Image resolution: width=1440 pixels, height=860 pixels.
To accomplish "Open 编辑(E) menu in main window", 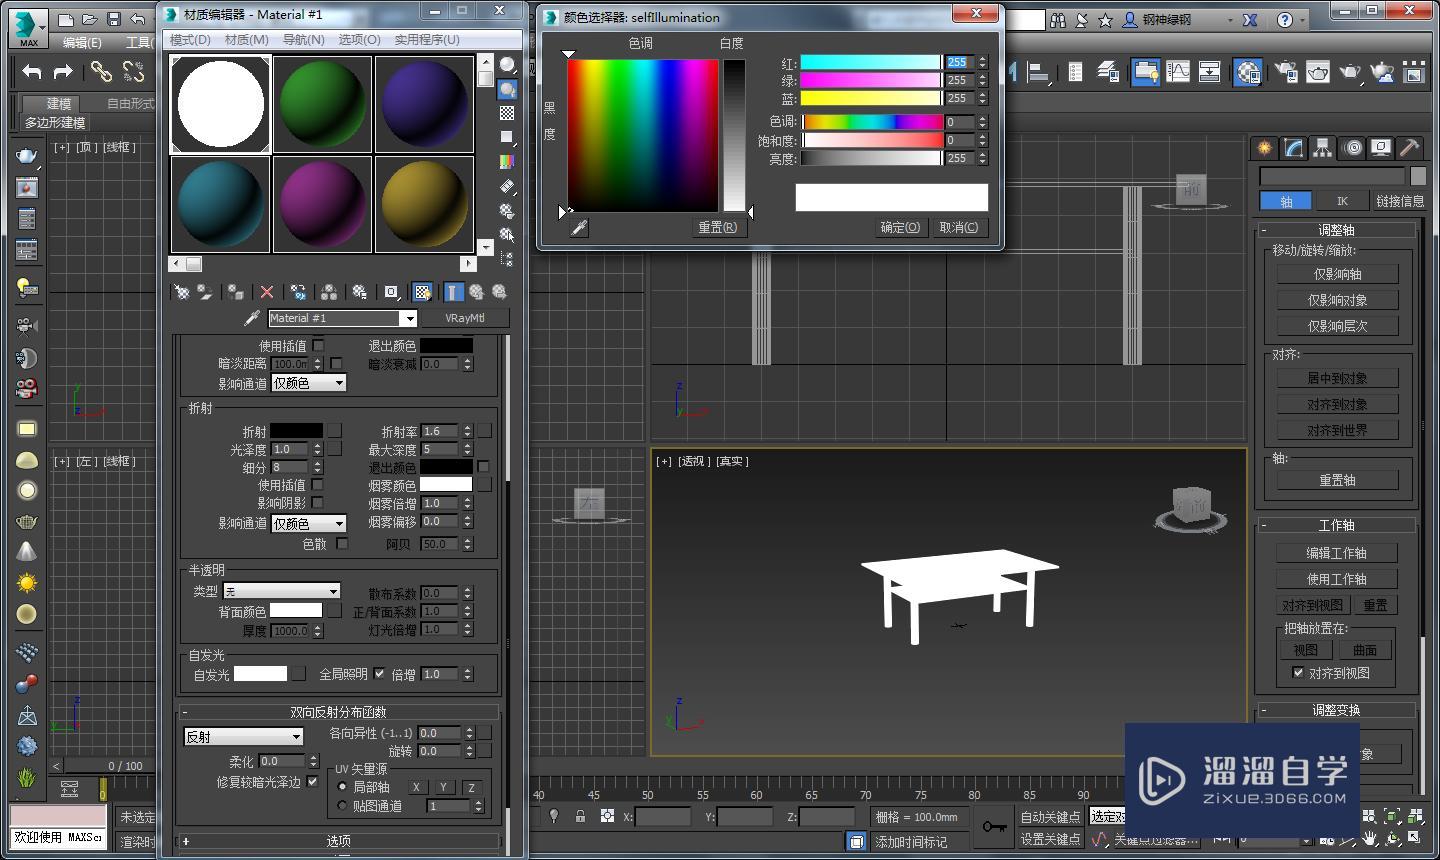I will point(82,42).
